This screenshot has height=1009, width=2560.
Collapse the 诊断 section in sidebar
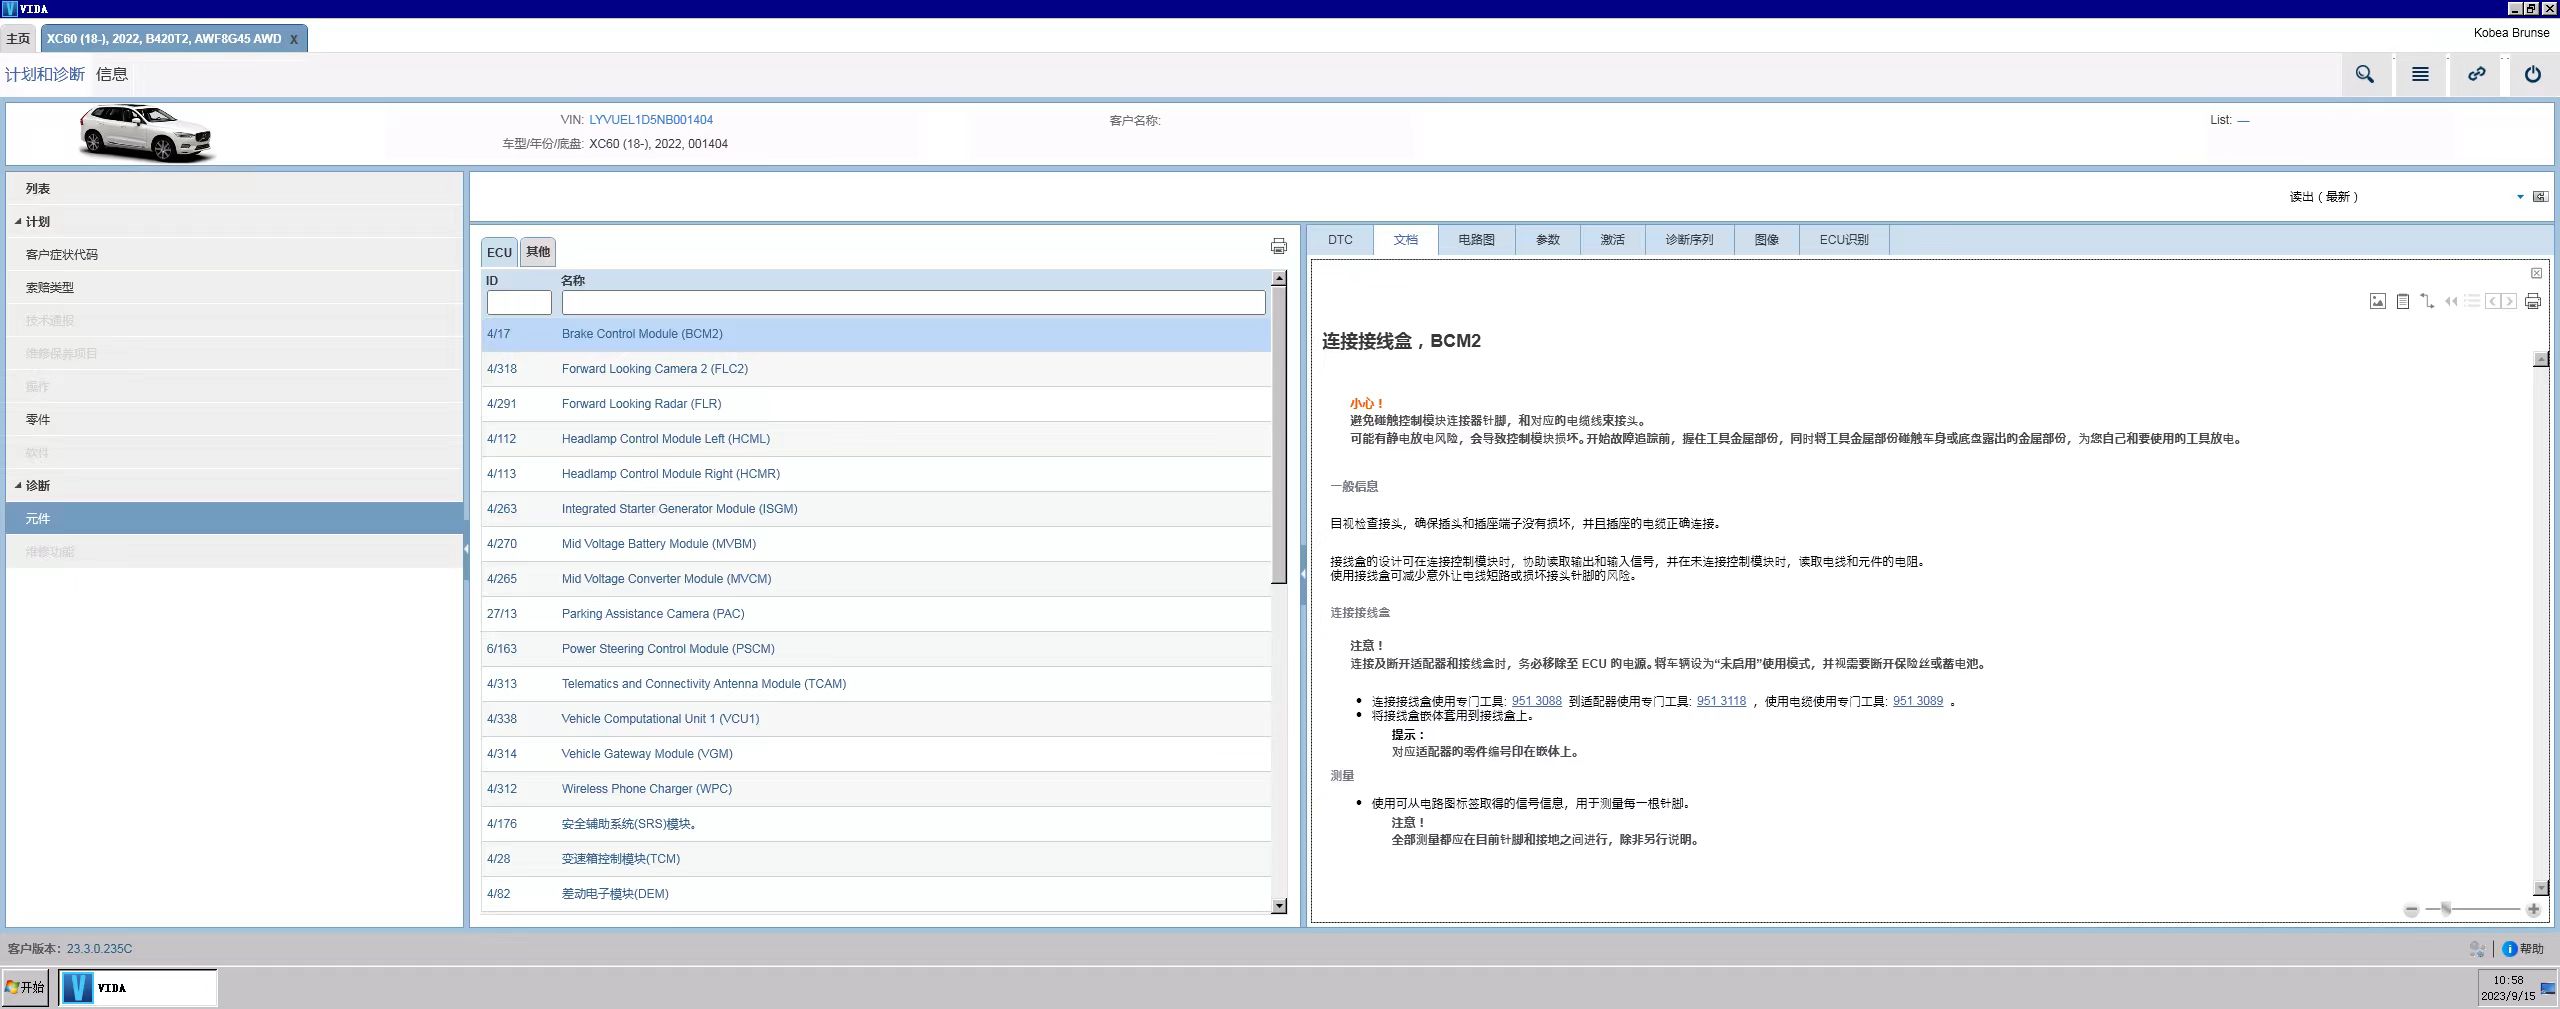coord(18,486)
